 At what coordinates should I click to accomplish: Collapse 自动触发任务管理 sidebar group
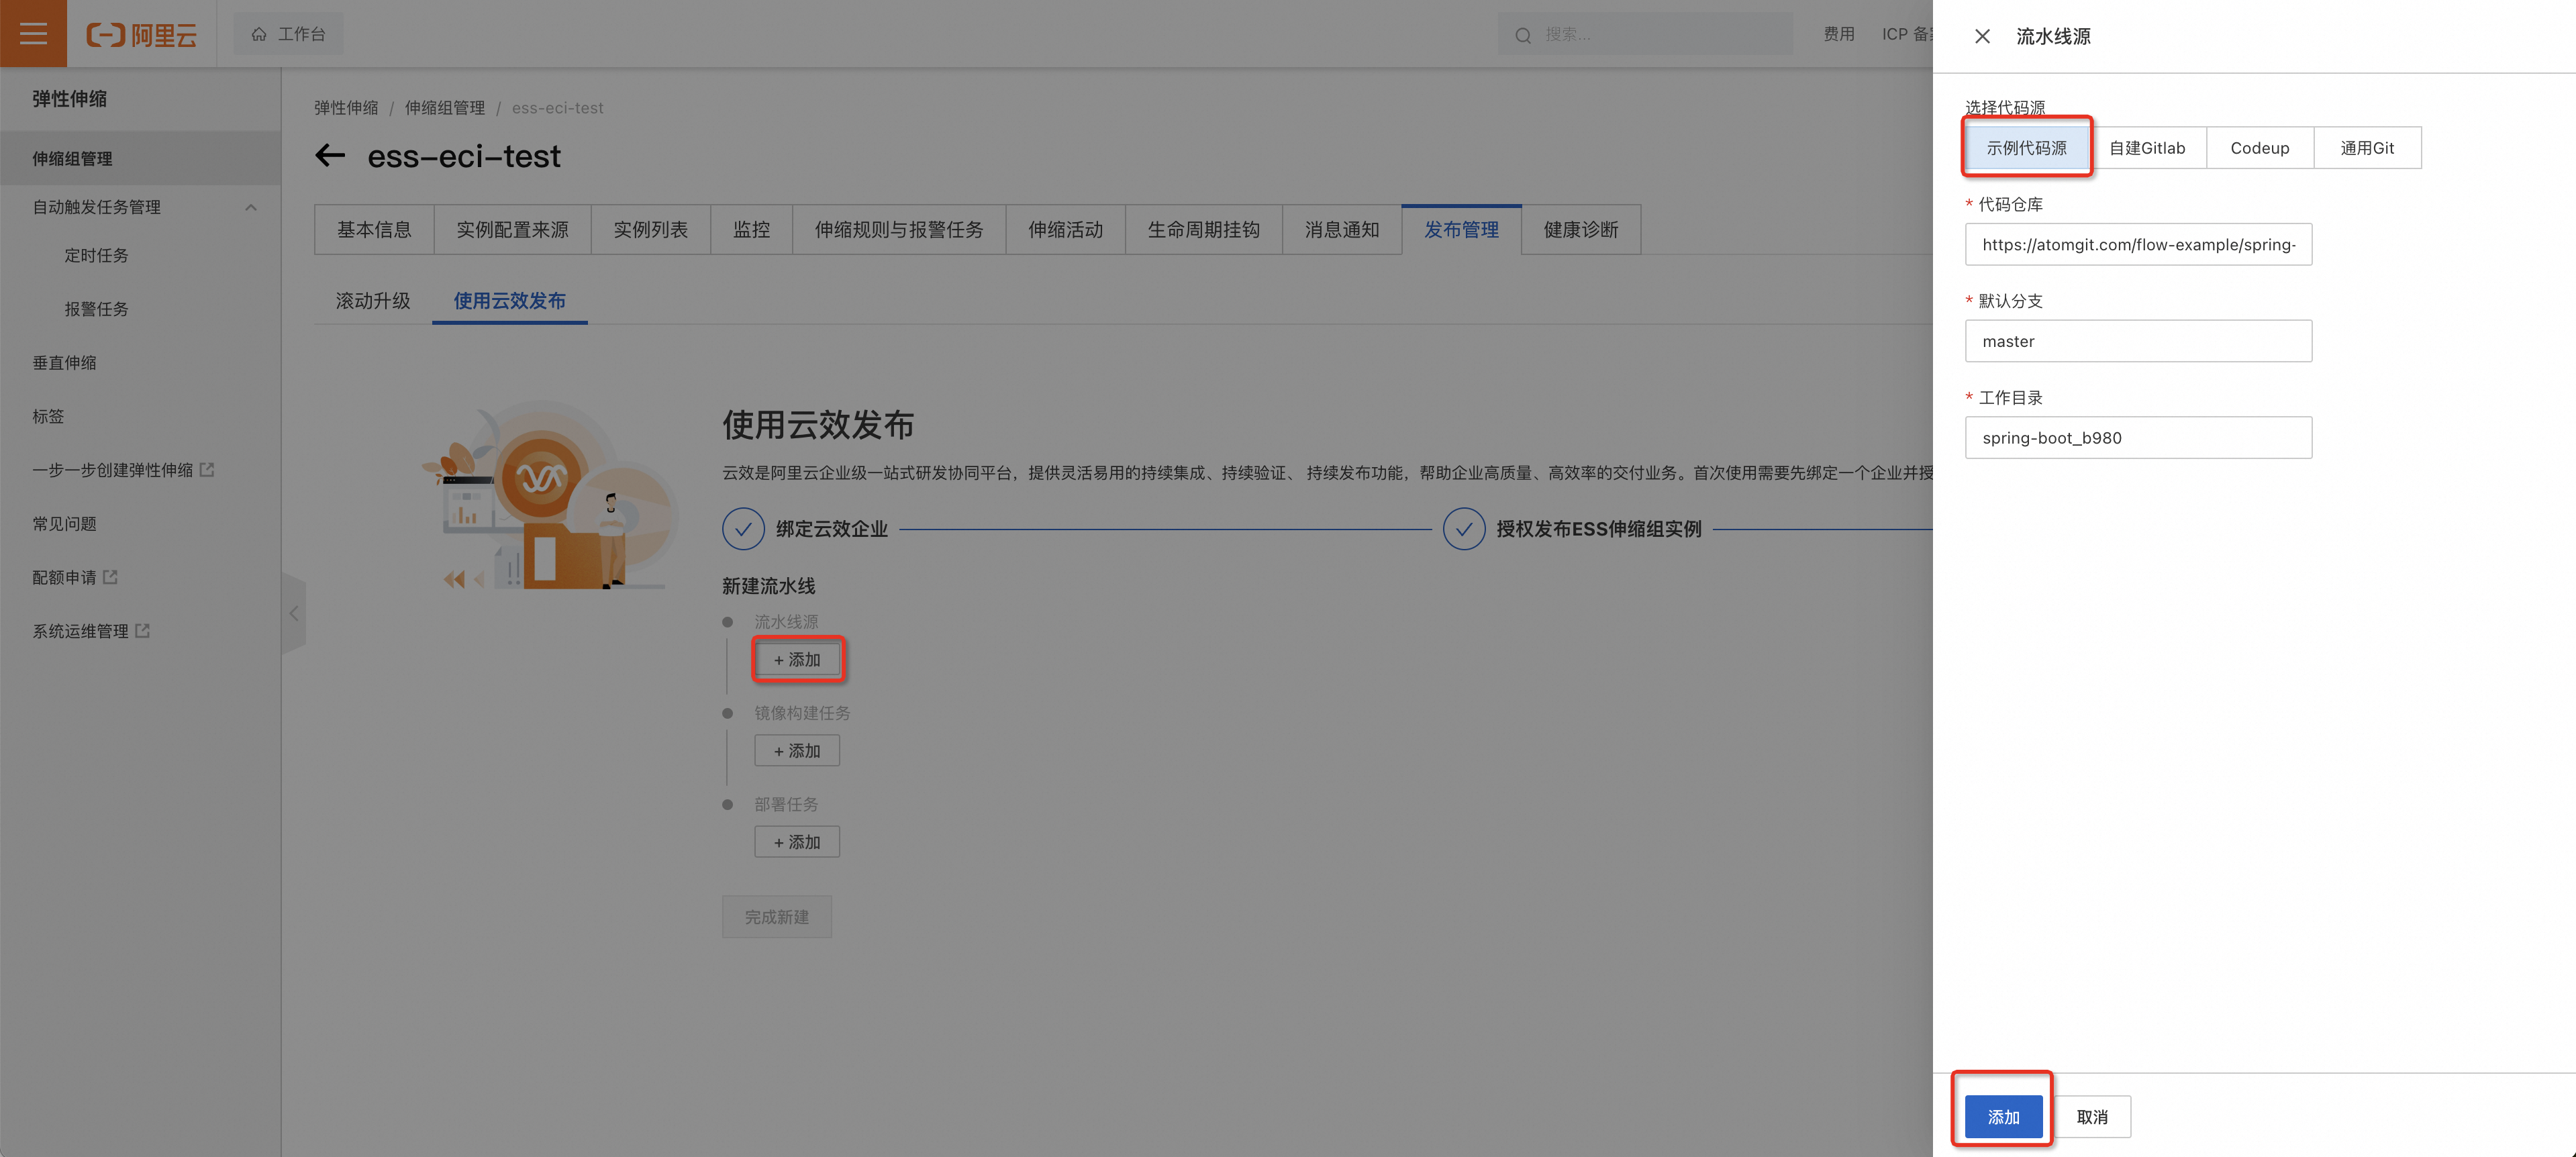click(250, 207)
